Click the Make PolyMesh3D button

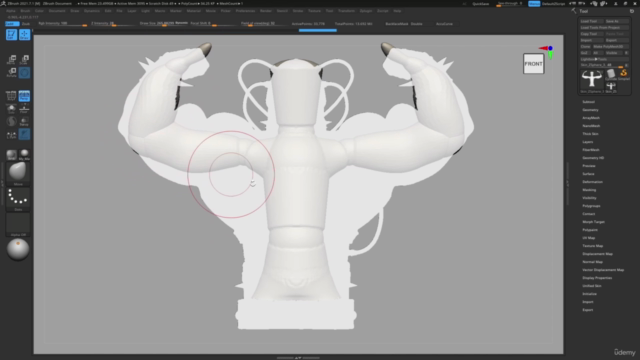[x=610, y=47]
